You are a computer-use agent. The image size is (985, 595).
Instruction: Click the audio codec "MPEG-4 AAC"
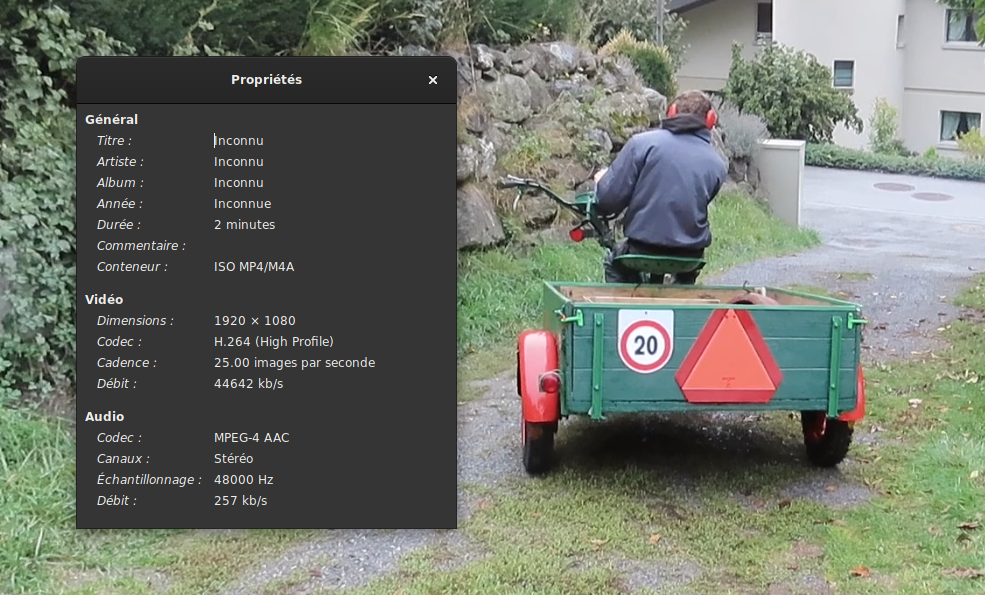click(x=251, y=438)
